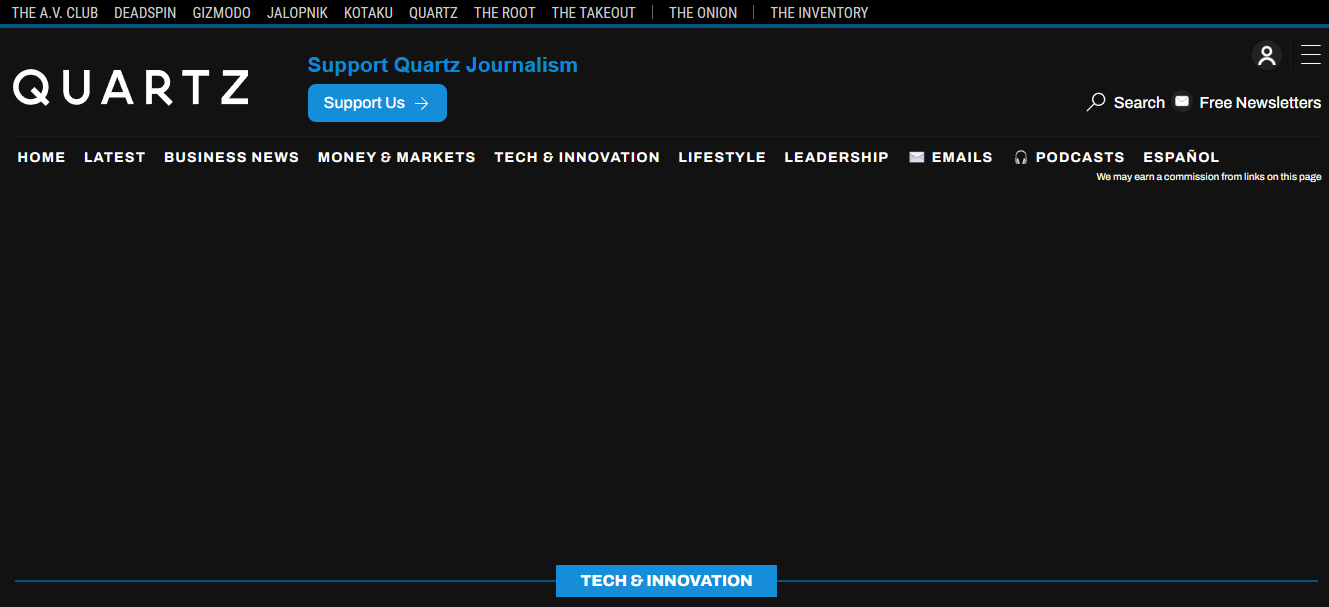1329x607 pixels.
Task: Visit The A.V. Club site link
Action: click(55, 13)
